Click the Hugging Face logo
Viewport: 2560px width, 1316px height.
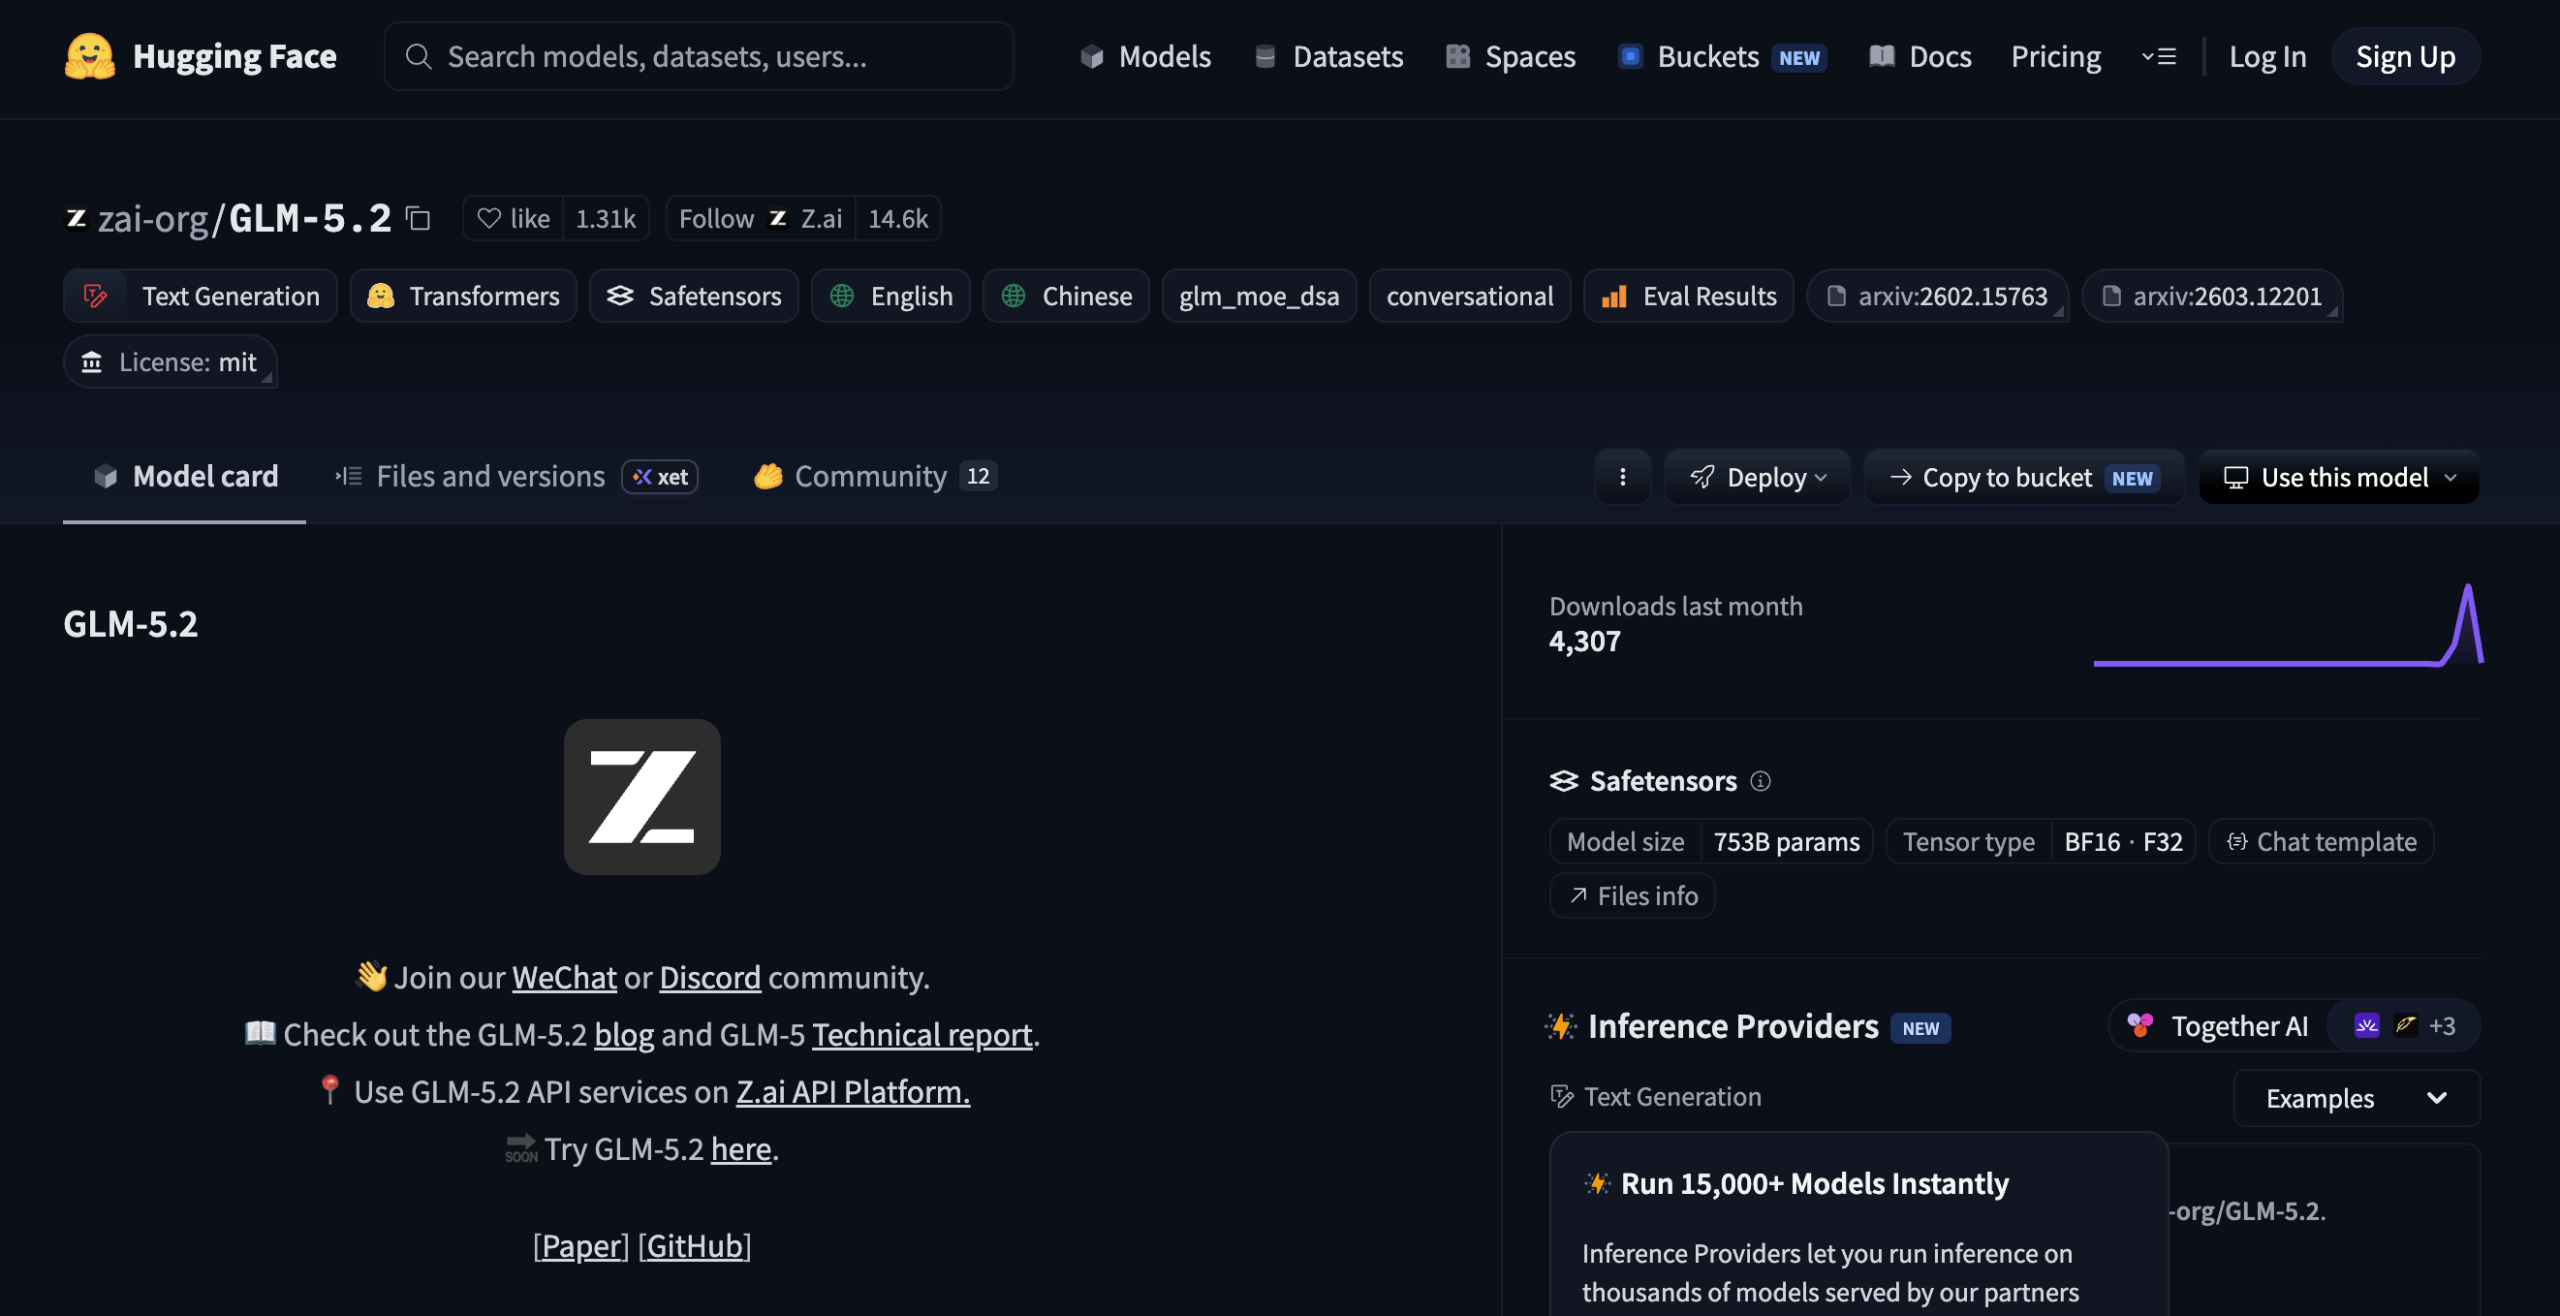200,56
